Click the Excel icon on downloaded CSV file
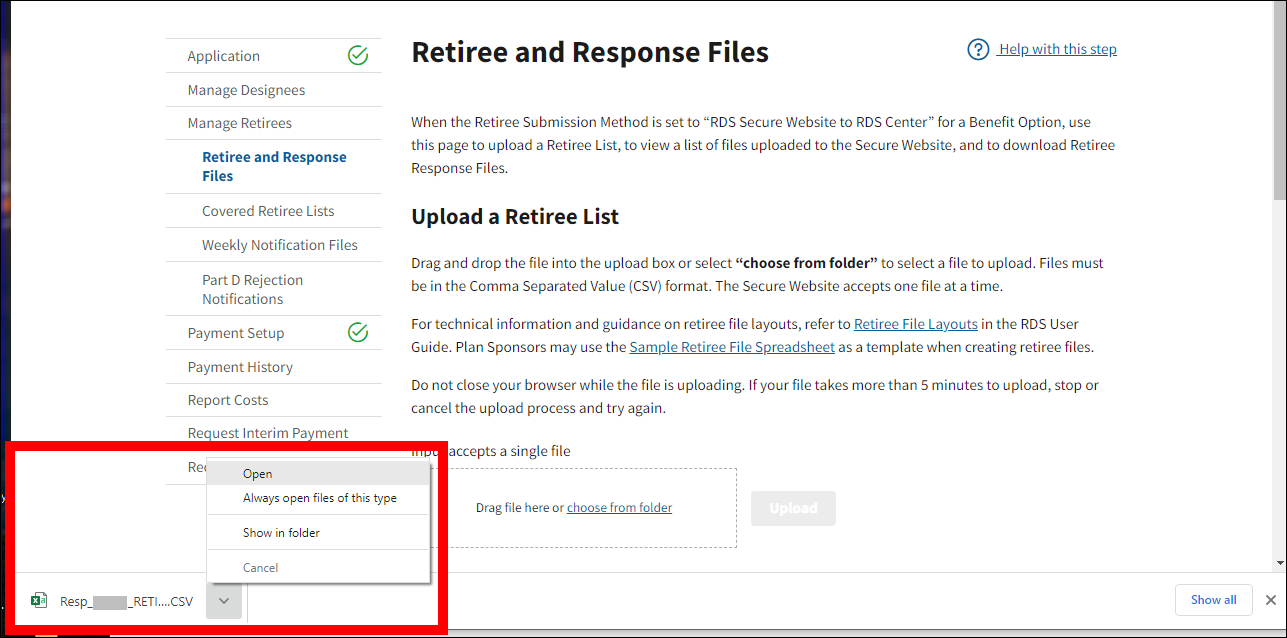The width and height of the screenshot is (1287, 638). 39,601
